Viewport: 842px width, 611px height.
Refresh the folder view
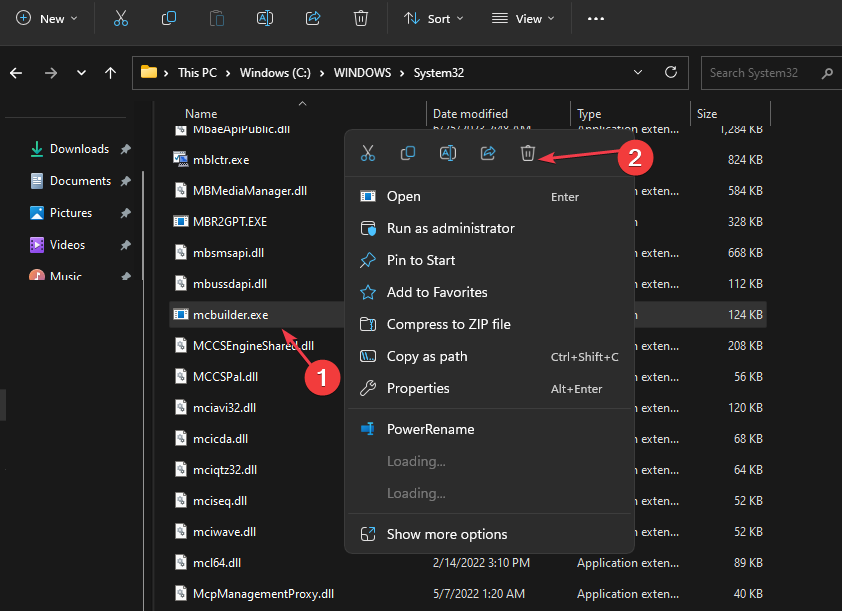coord(668,72)
